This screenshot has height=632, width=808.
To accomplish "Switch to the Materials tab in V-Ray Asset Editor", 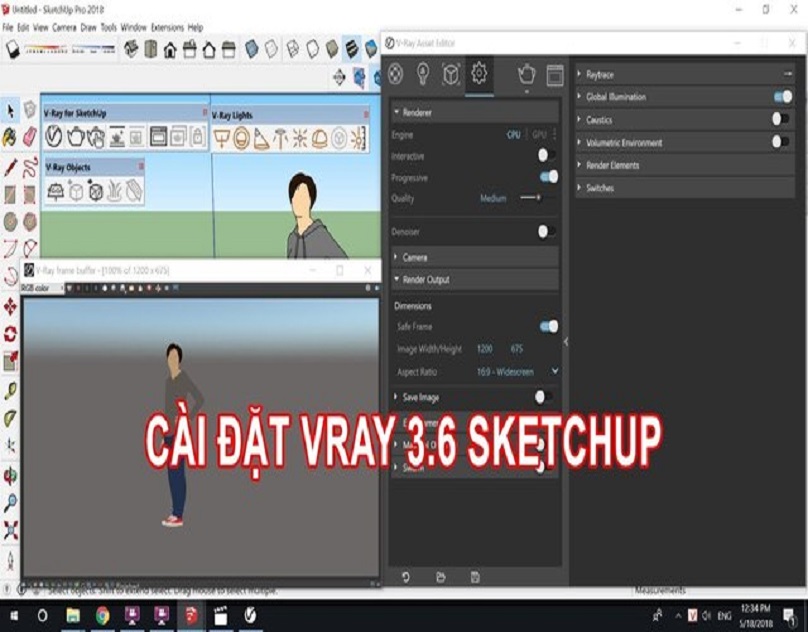I will point(394,73).
